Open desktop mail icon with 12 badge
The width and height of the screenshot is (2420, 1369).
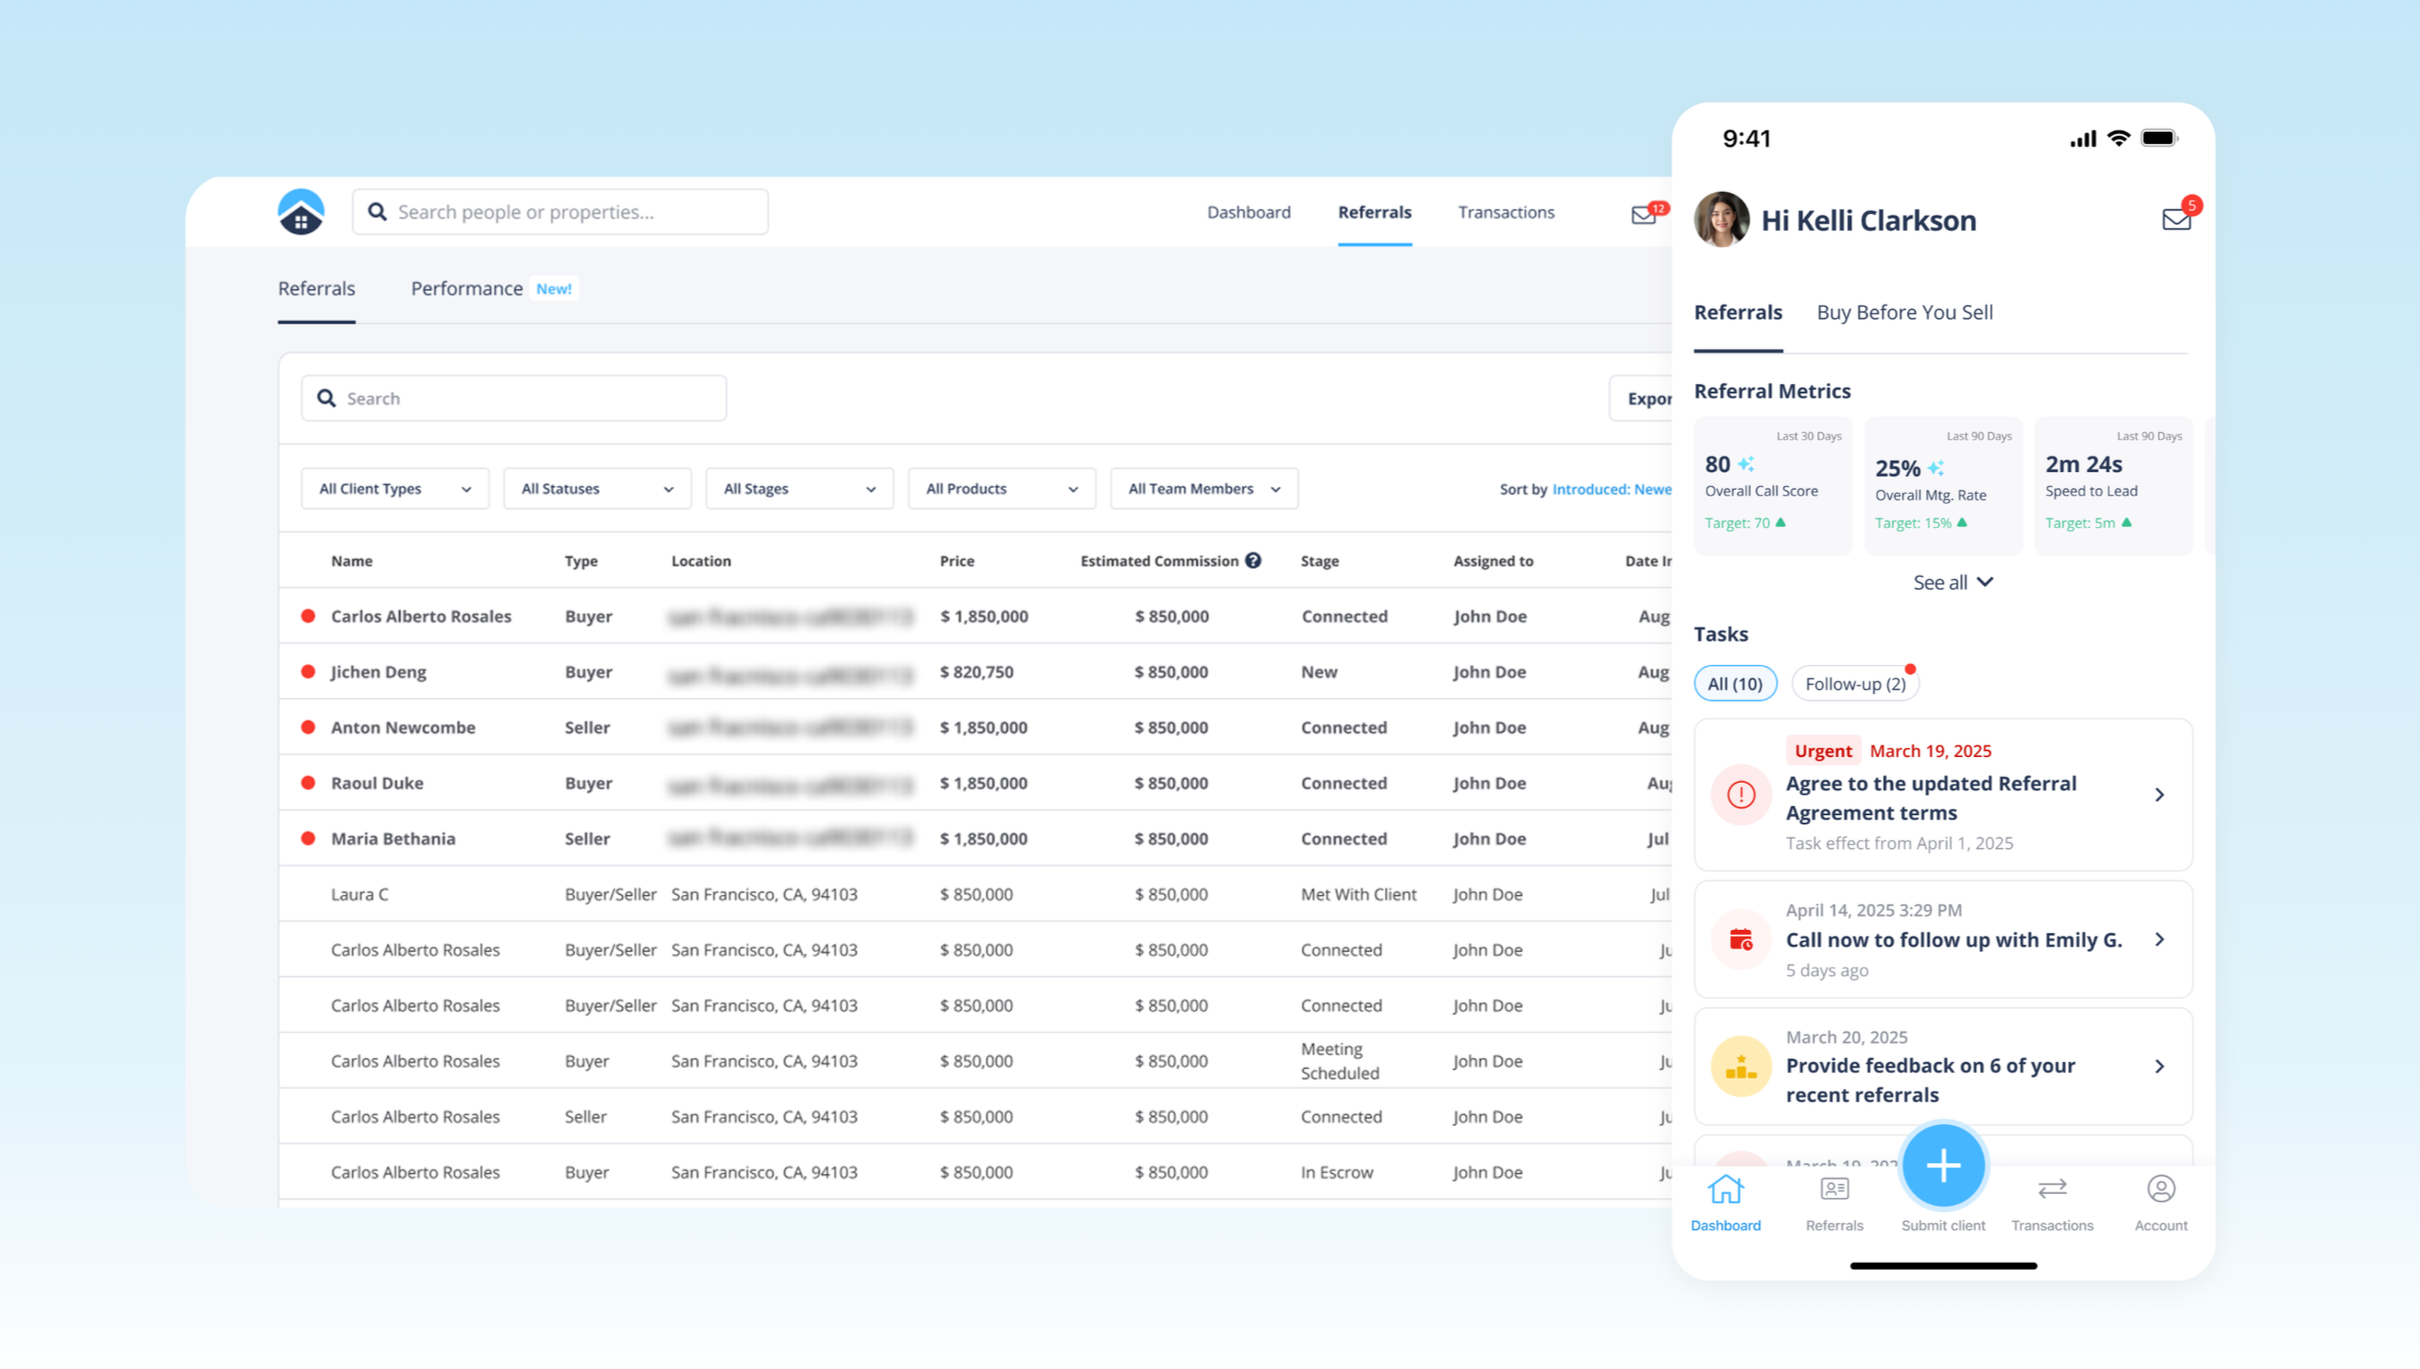tap(1643, 214)
